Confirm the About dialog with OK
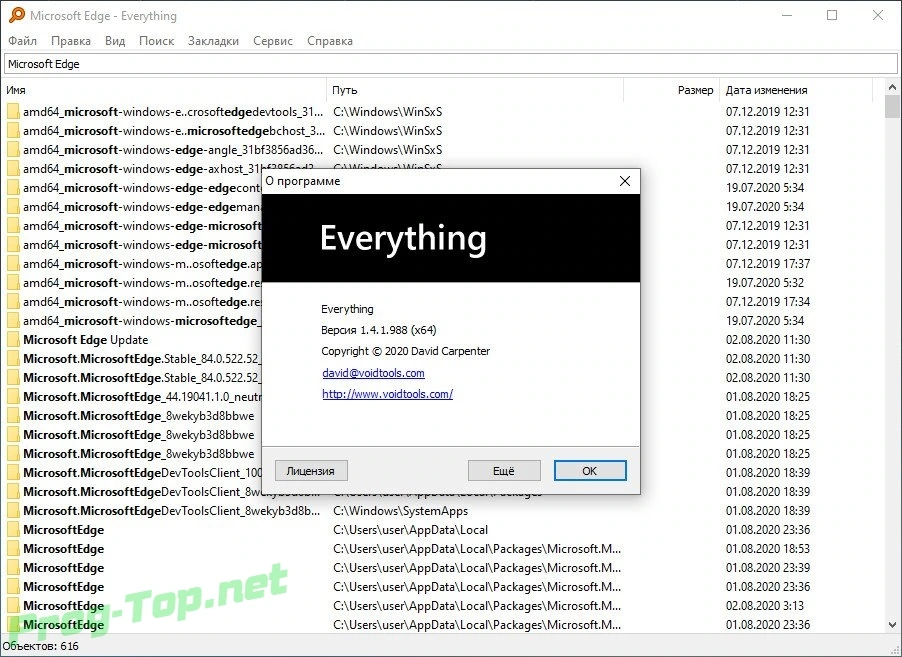Viewport: 902px width, 657px height. point(590,471)
